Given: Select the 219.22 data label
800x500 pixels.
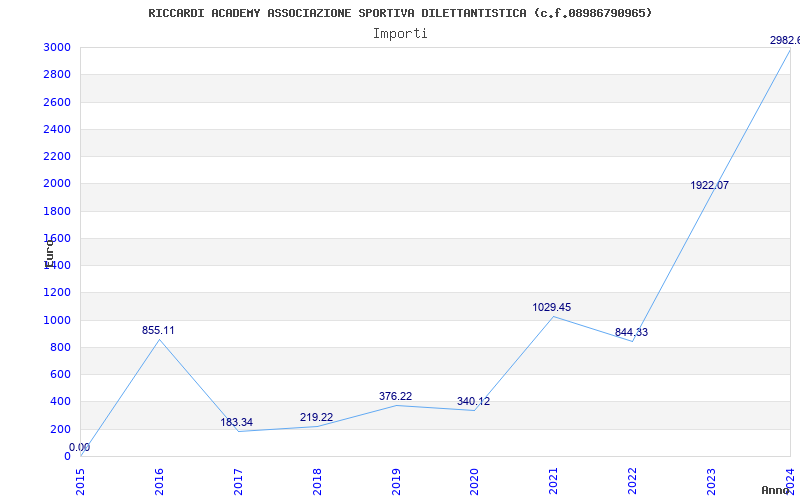Looking at the screenshot, I should click(316, 417).
